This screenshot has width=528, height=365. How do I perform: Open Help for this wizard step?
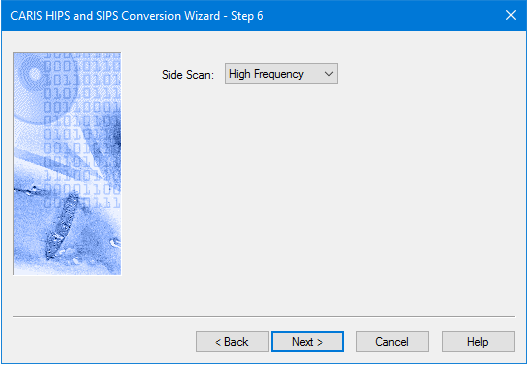click(478, 342)
